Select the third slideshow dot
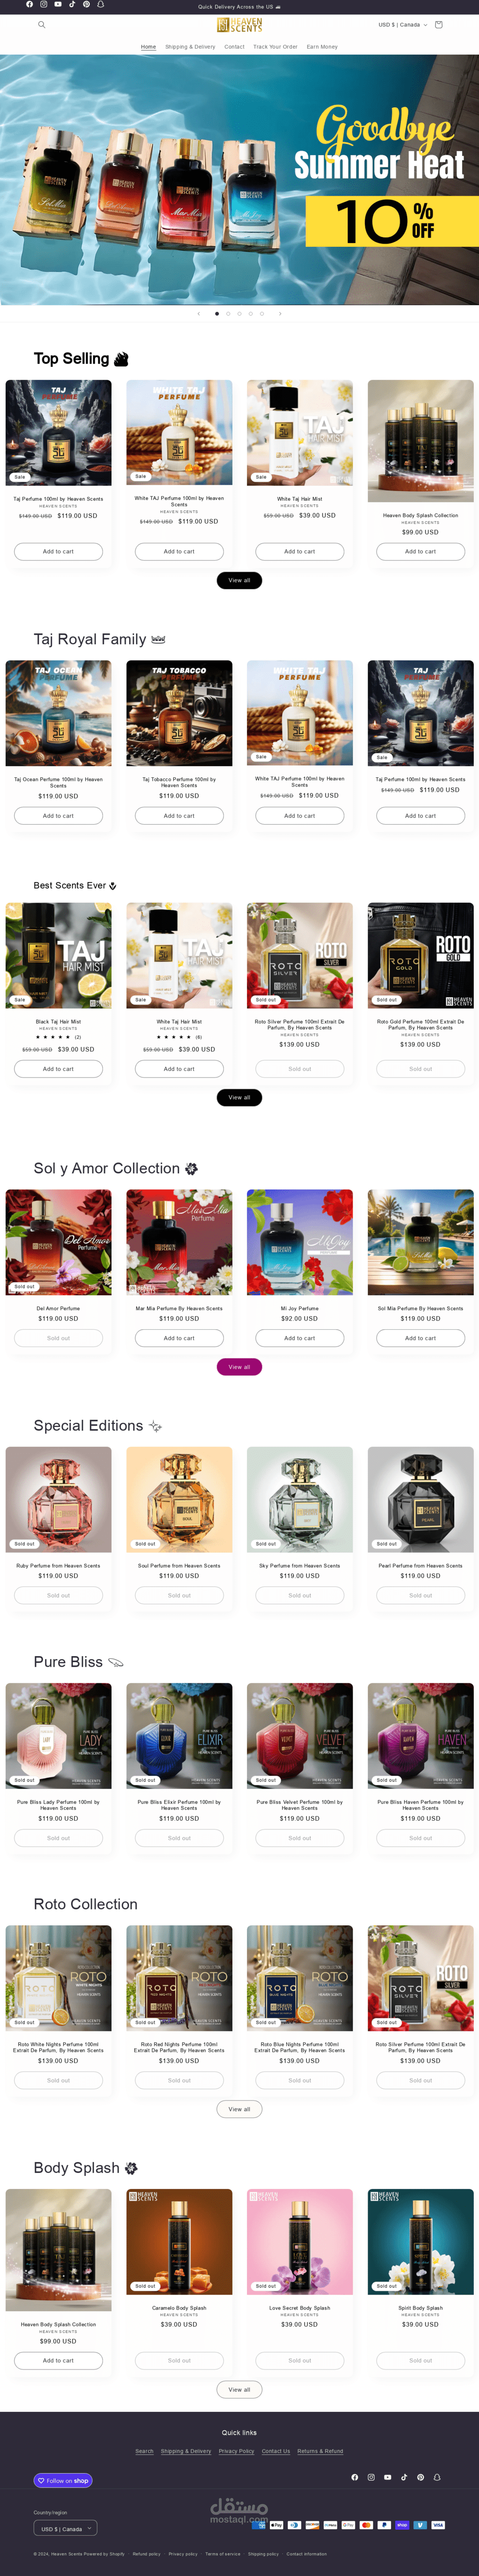The image size is (479, 2576). [239, 314]
